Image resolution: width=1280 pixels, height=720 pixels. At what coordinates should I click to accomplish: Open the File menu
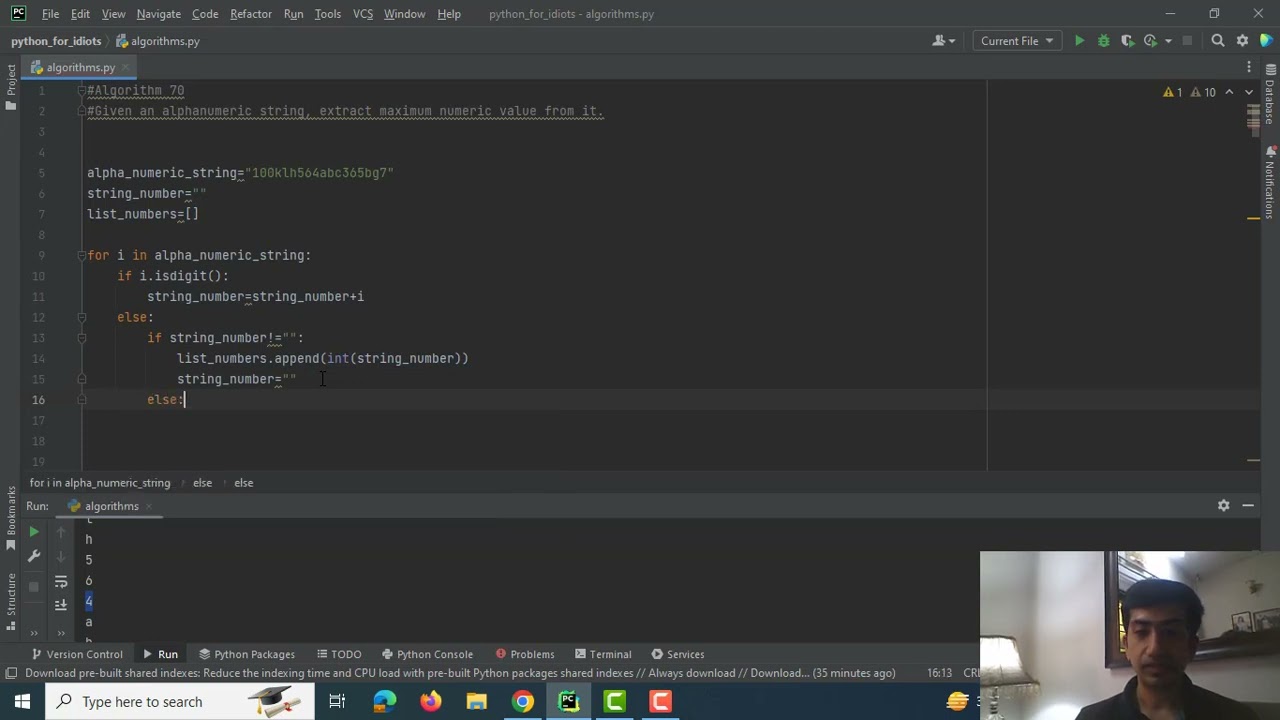pyautogui.click(x=50, y=14)
